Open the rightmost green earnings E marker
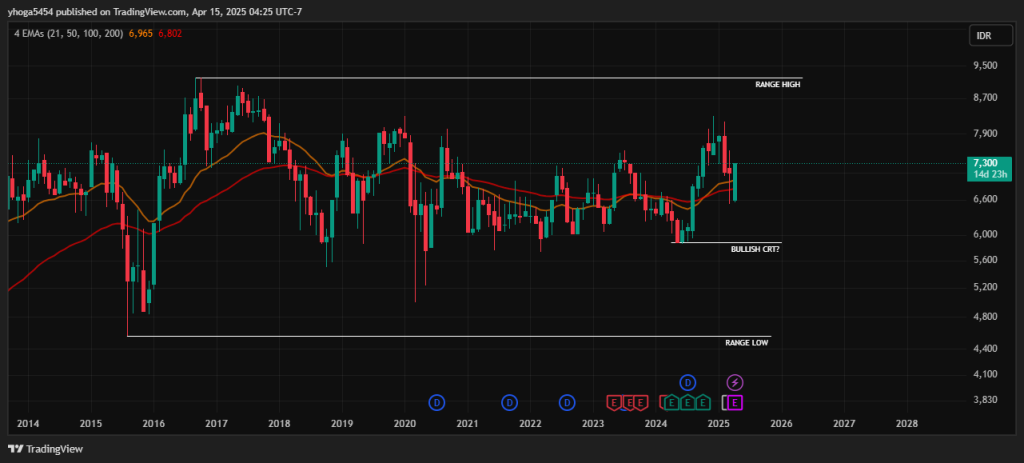The height and width of the screenshot is (463, 1024). point(702,403)
